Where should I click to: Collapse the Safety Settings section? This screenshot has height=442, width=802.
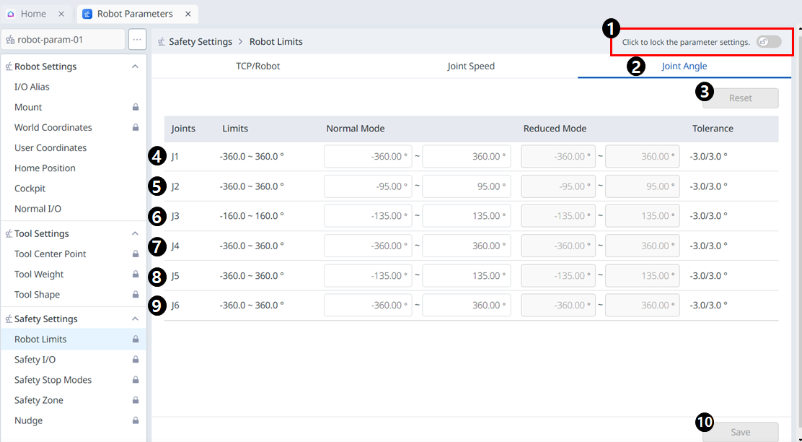[x=135, y=319]
